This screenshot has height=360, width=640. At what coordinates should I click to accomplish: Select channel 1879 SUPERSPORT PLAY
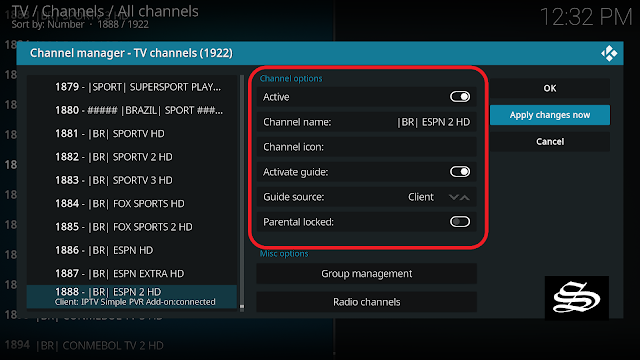tap(132, 87)
